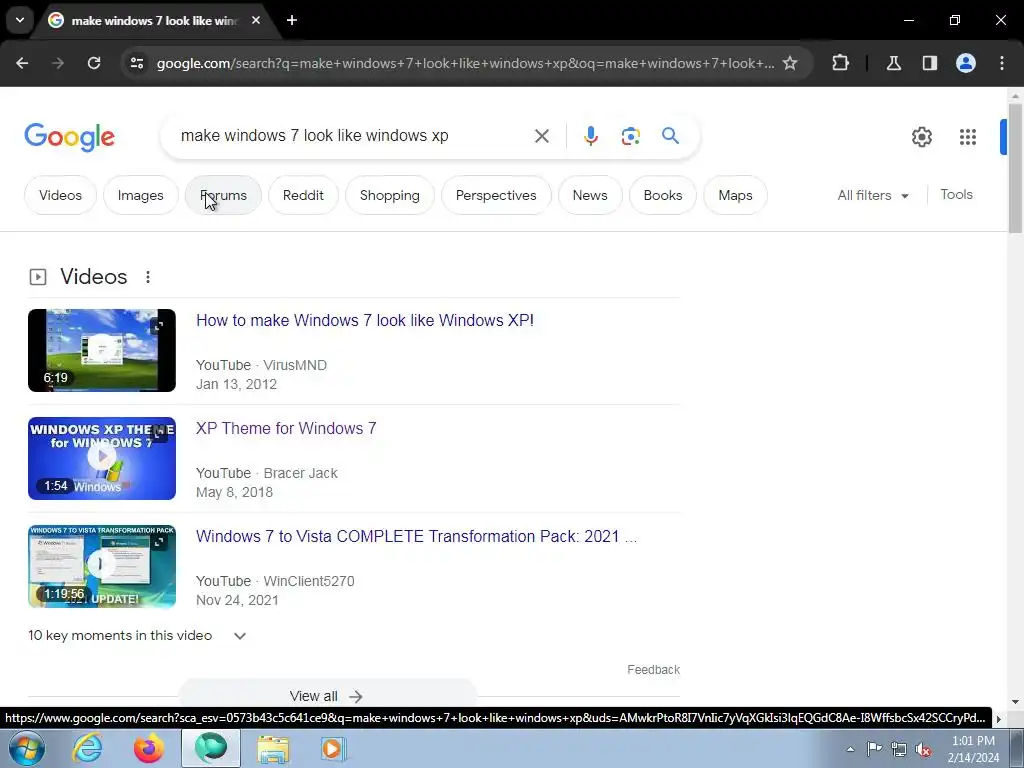Filter results by Shopping
Viewport: 1024px width, 768px height.
pyautogui.click(x=389, y=195)
